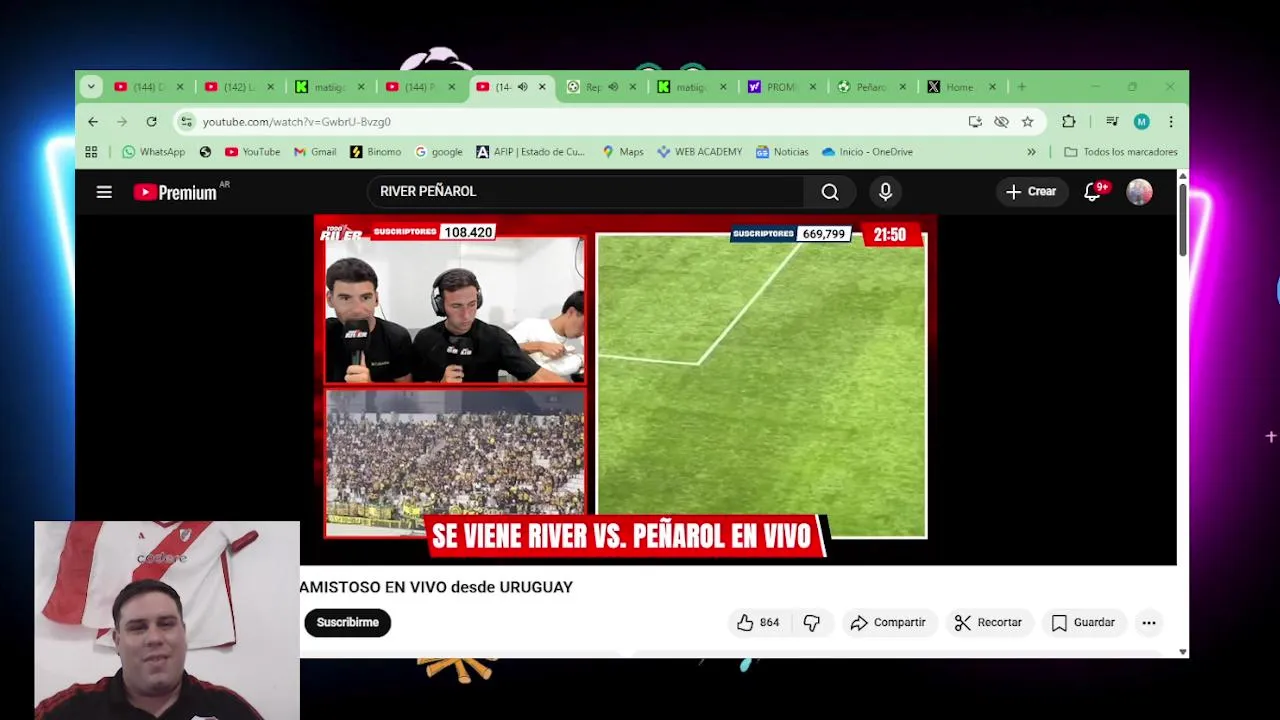
Task: Close the Home X tab
Action: coord(992,87)
